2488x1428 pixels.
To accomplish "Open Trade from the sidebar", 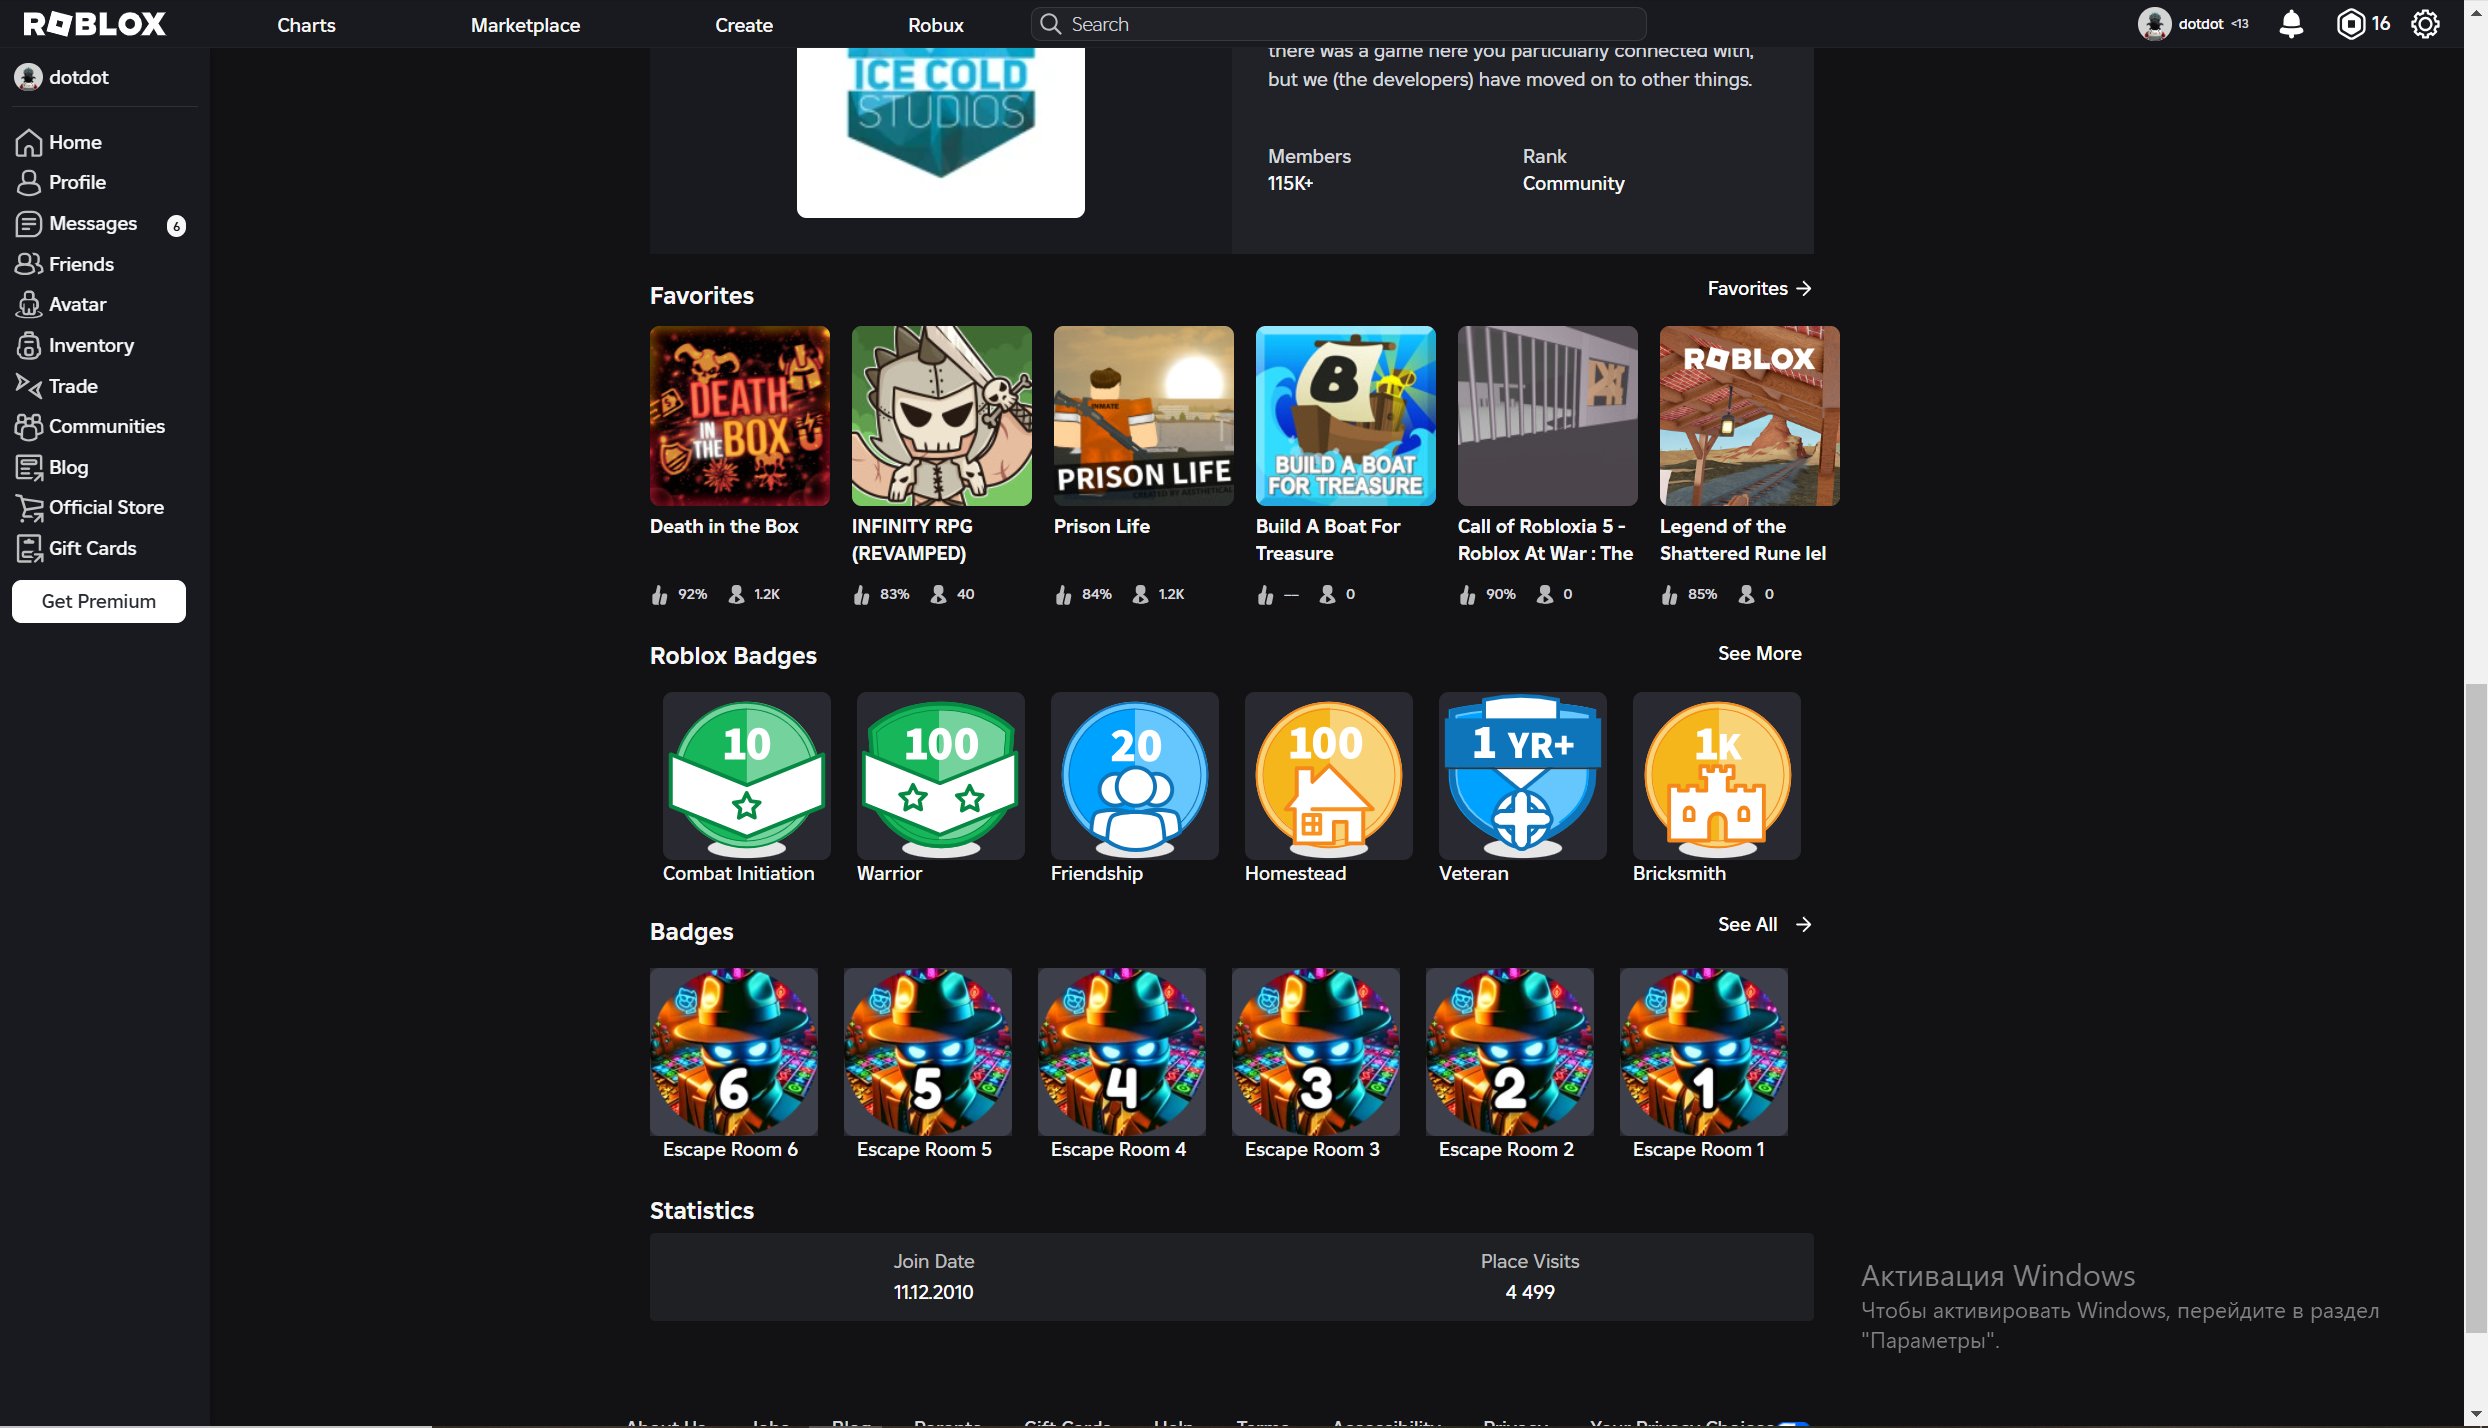I will pos(57,386).
